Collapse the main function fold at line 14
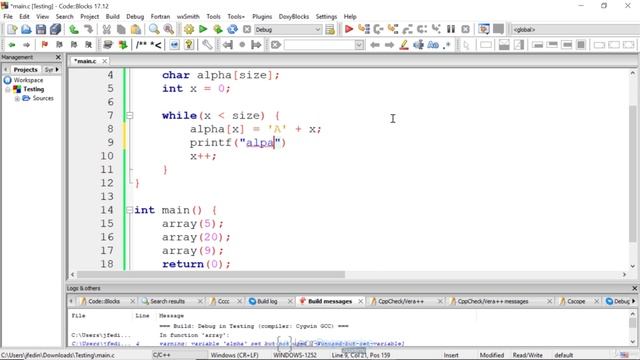 [129, 210]
